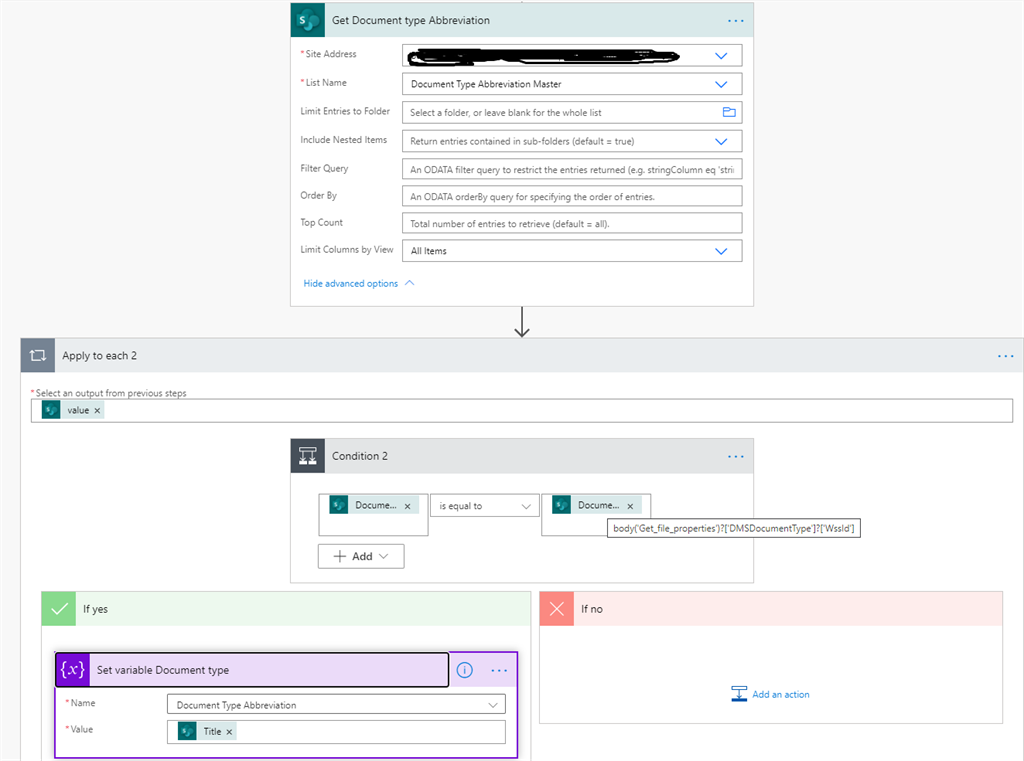Open the Site Address dropdown
Image resolution: width=1024 pixels, height=761 pixels.
click(720, 55)
